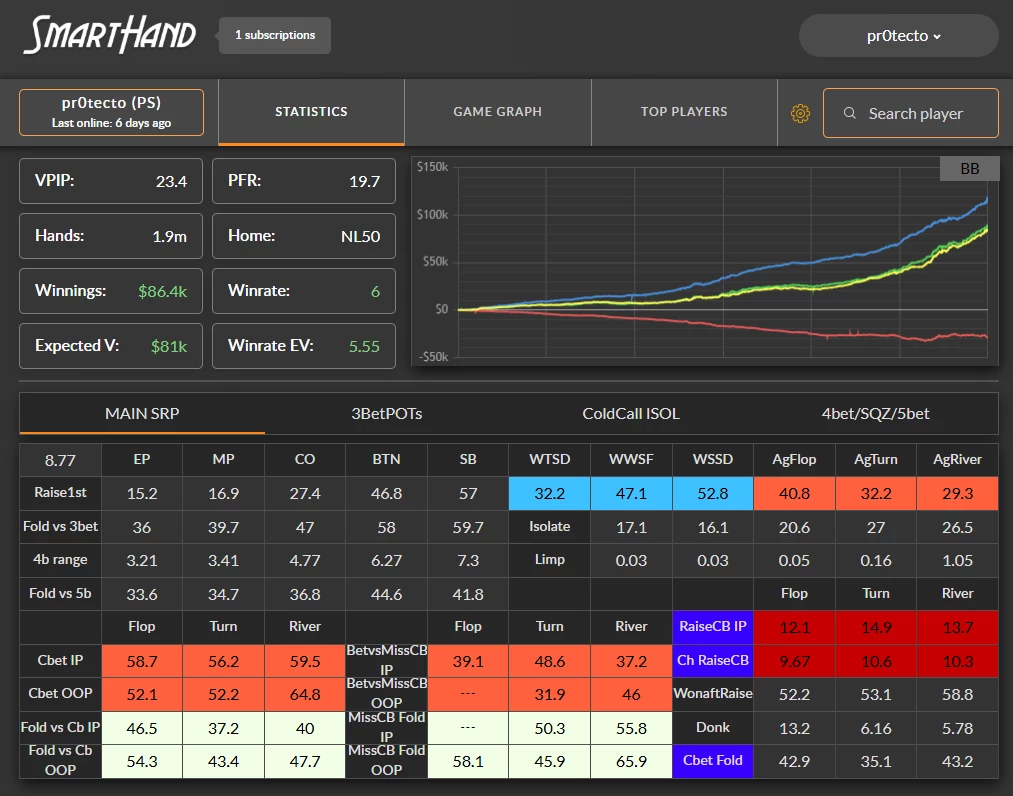This screenshot has width=1013, height=796.
Task: Select the MAIN SRP tab
Action: (x=142, y=414)
